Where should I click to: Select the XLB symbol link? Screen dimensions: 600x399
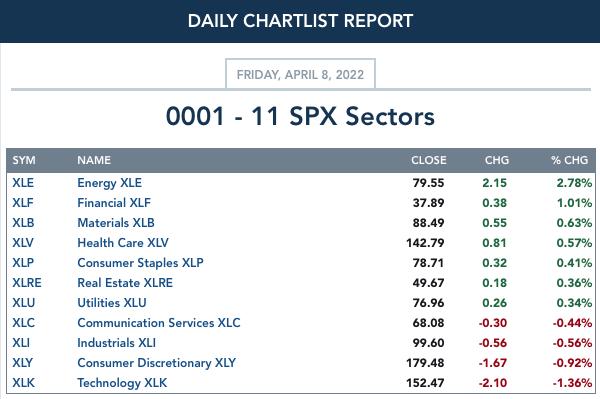[23, 223]
